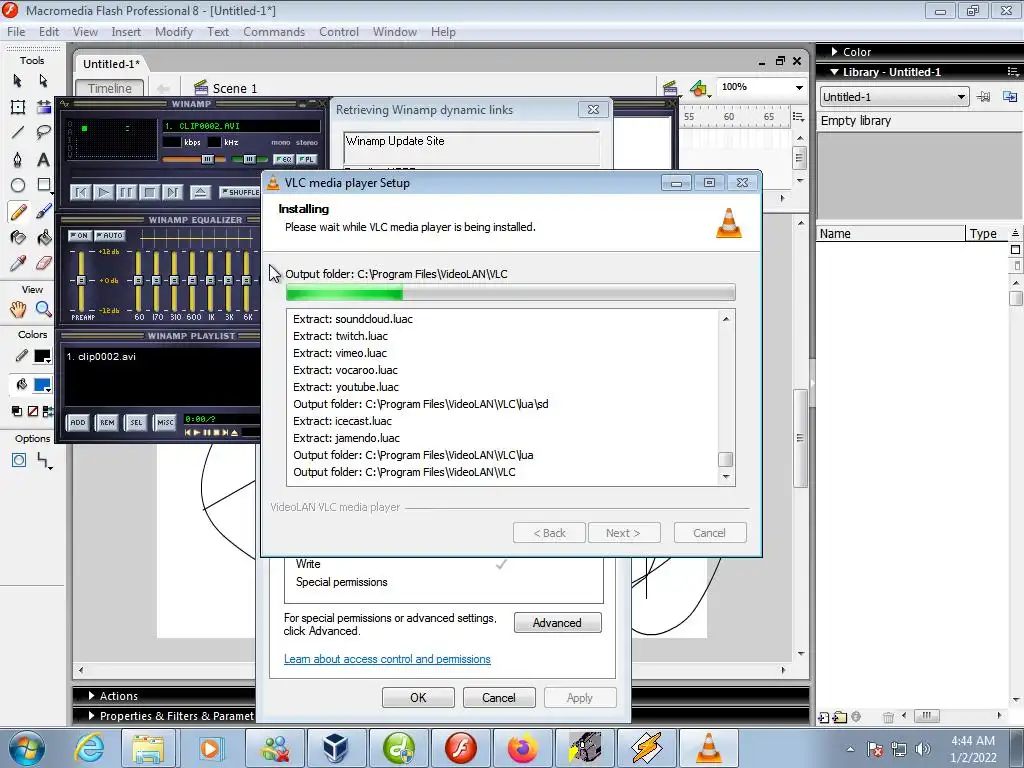Select the Lasso tool
This screenshot has width=1024, height=768.
pos(43,133)
